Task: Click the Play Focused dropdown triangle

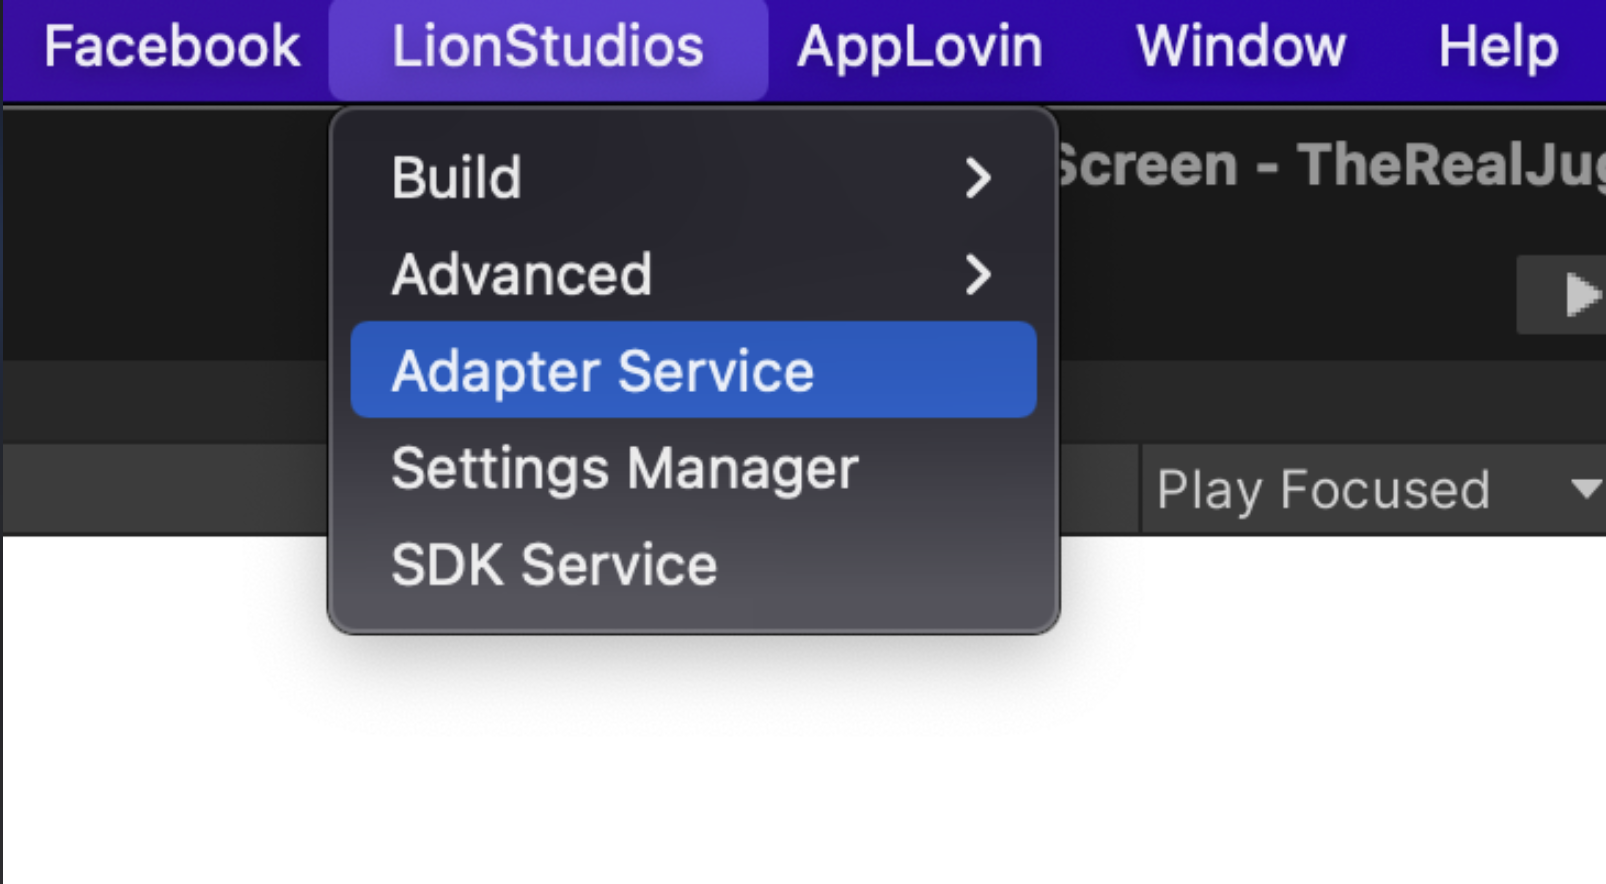Action: point(1586,489)
